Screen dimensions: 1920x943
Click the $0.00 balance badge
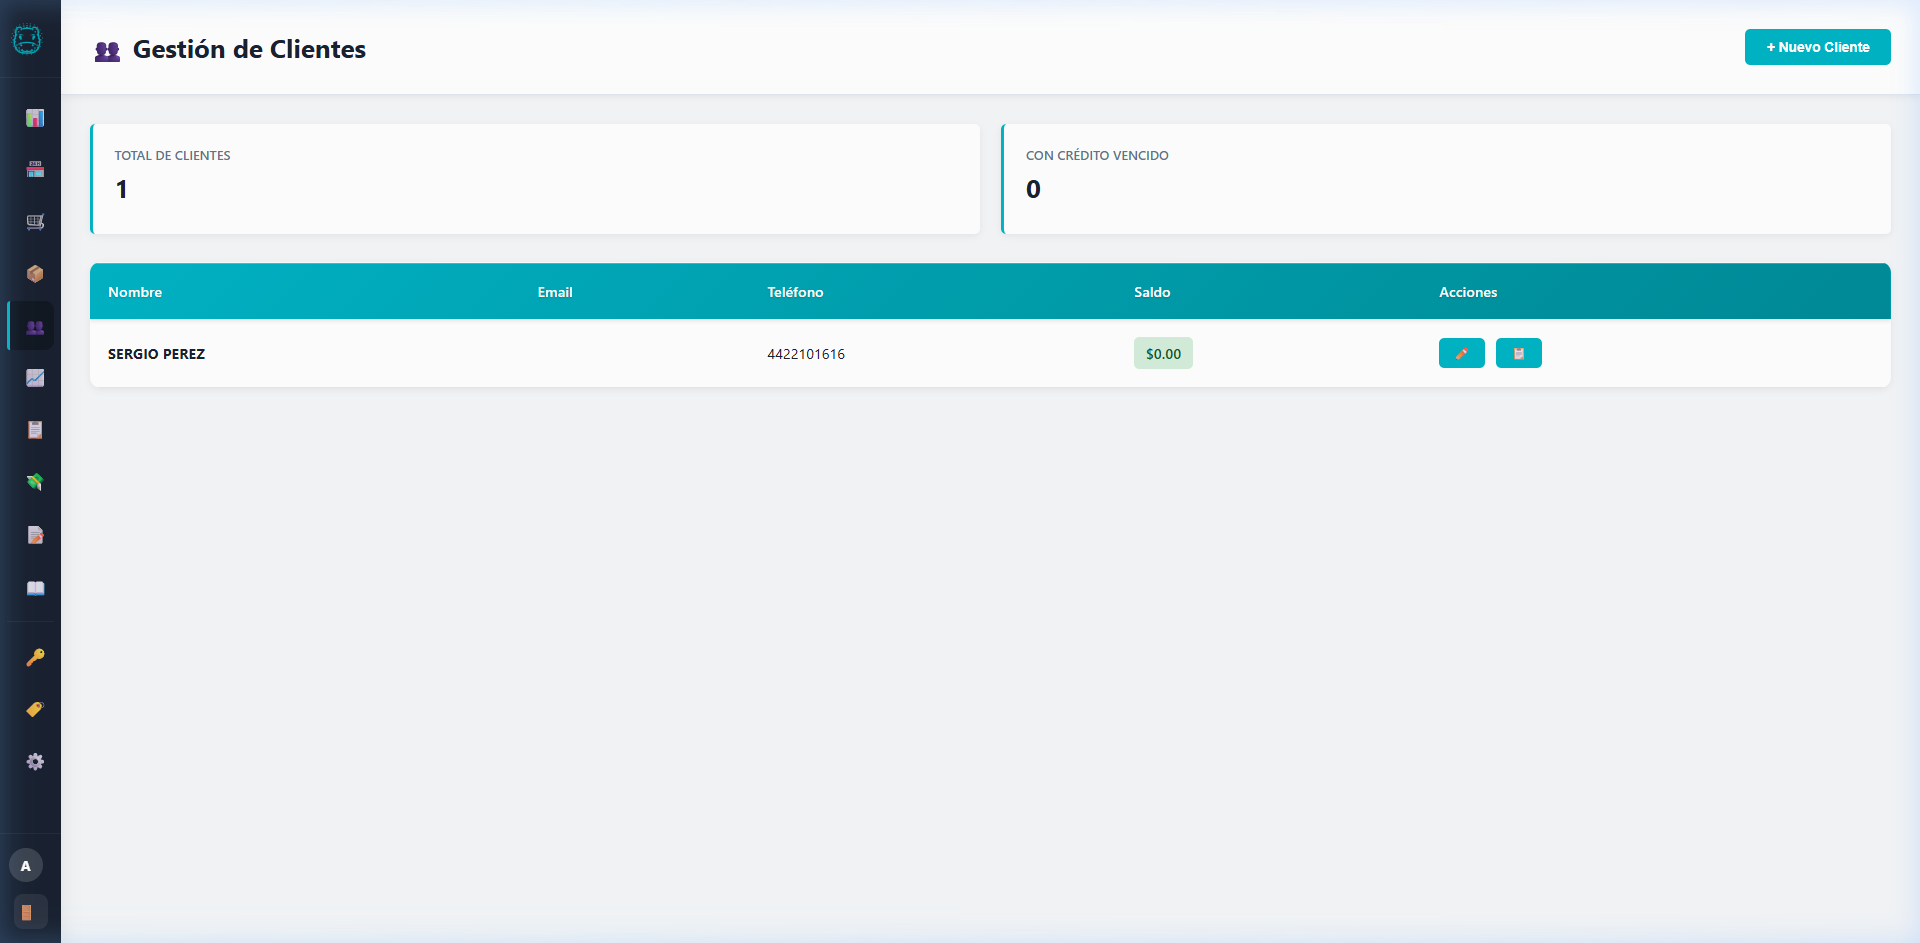(x=1163, y=353)
